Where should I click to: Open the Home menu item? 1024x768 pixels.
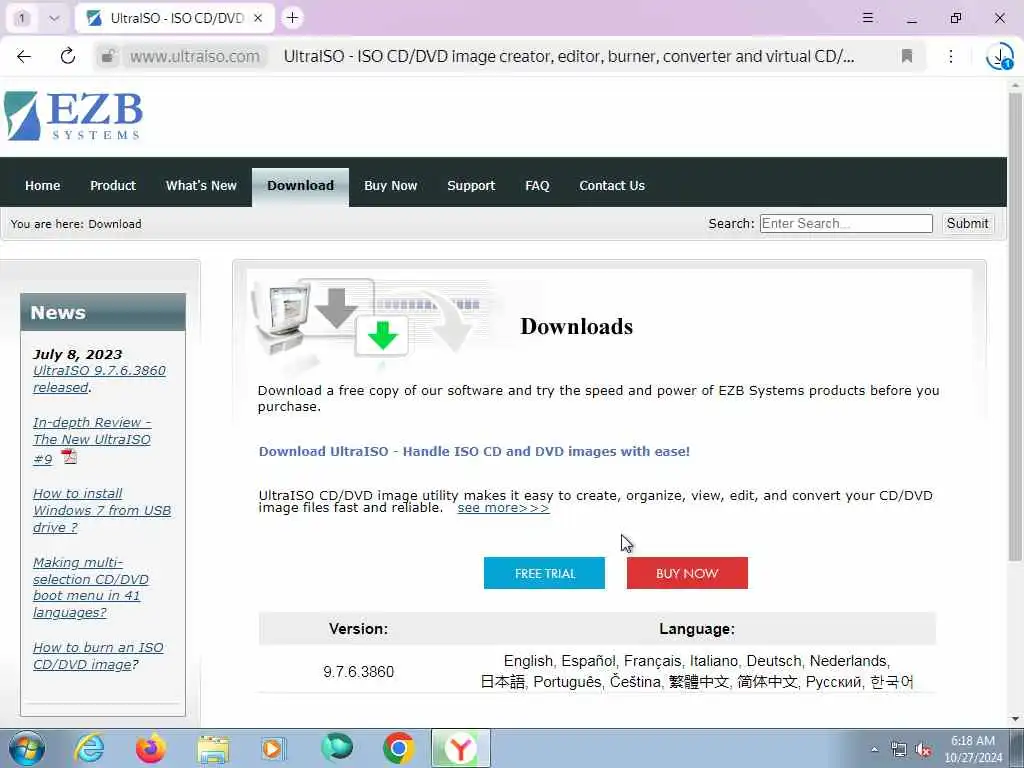[x=42, y=185]
